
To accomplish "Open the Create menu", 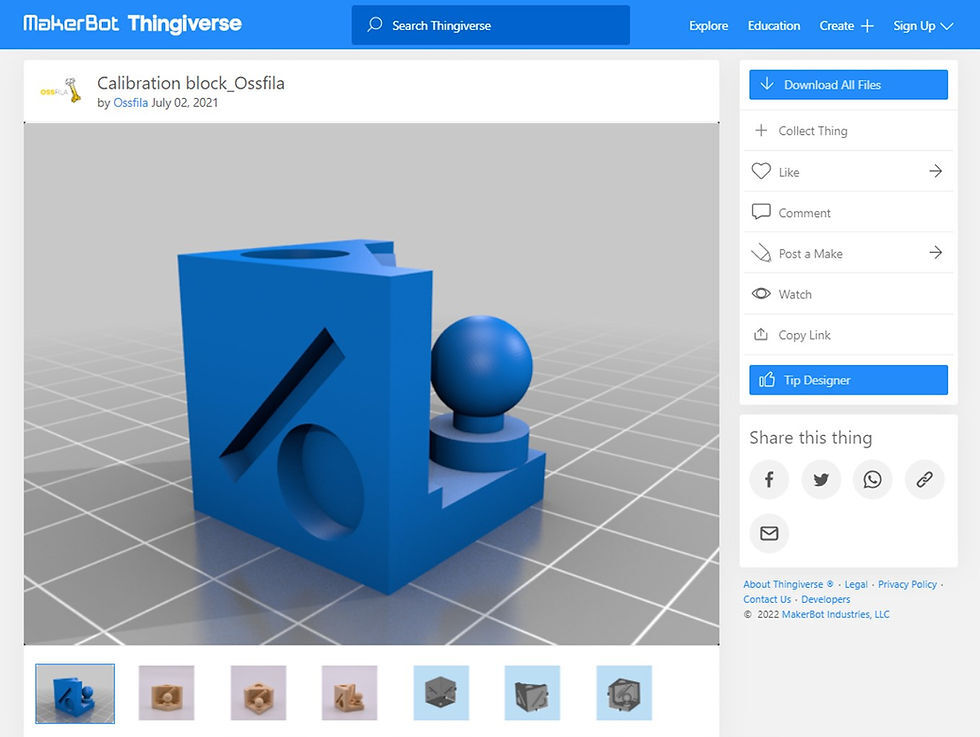I will [x=846, y=25].
